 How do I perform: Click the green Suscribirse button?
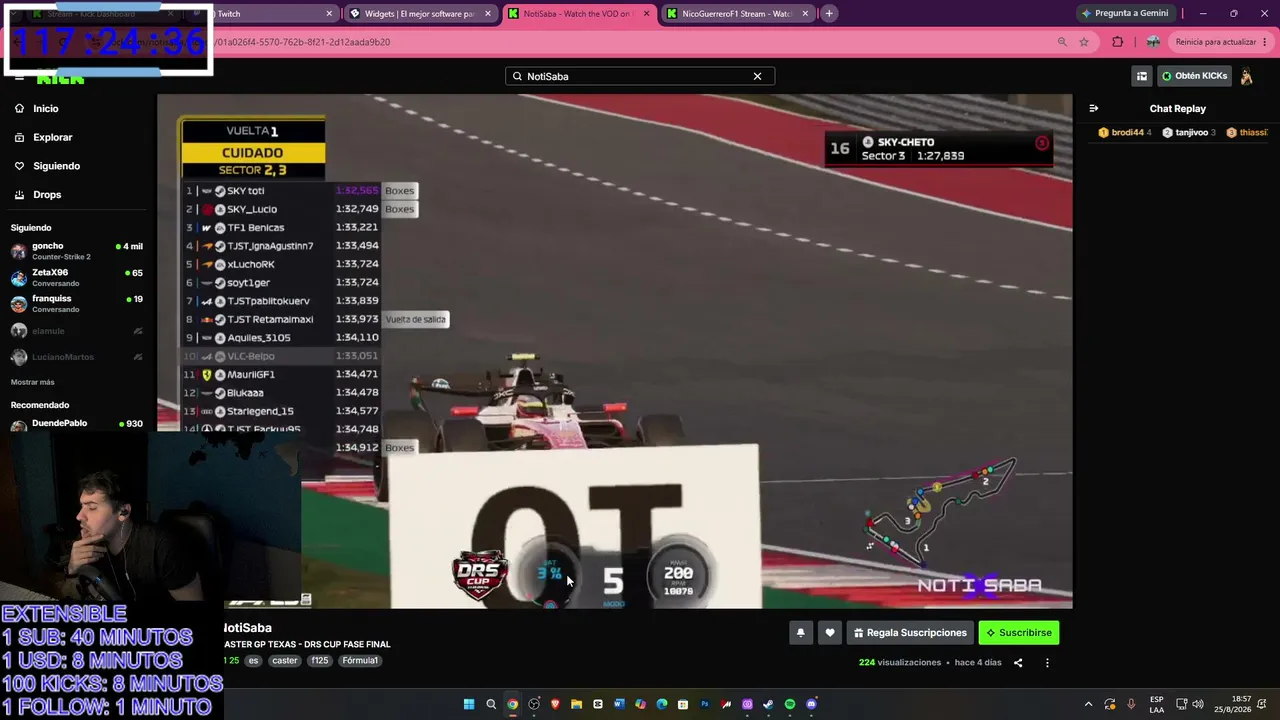point(1018,632)
